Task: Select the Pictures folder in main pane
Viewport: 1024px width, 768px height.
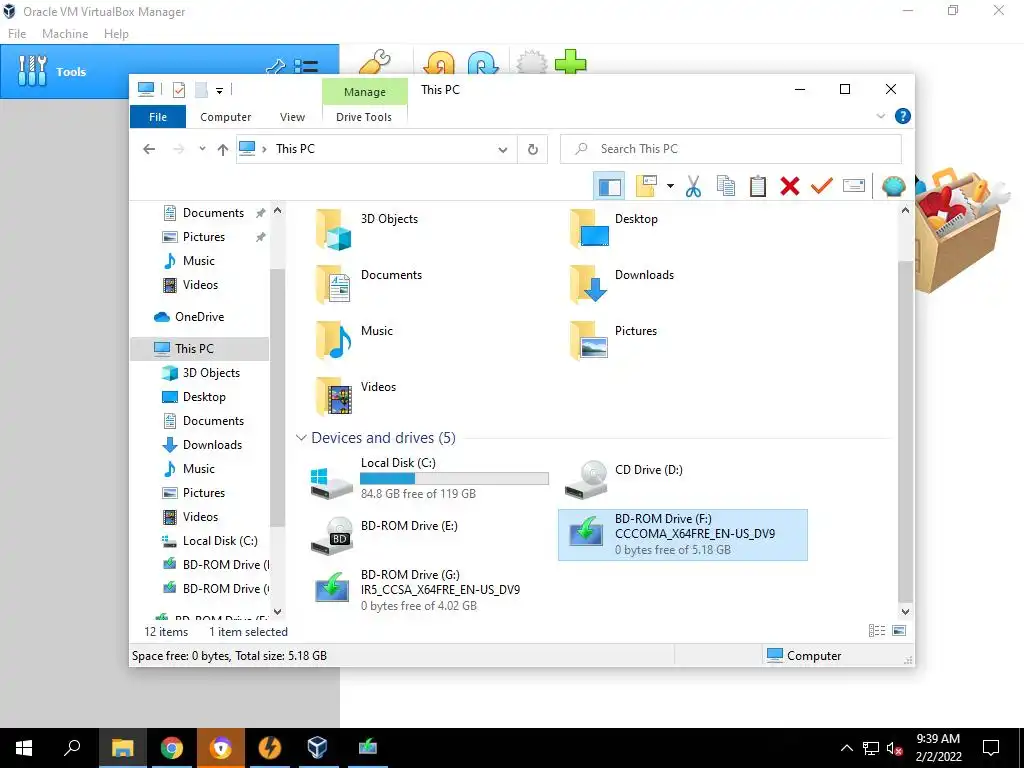Action: point(614,342)
